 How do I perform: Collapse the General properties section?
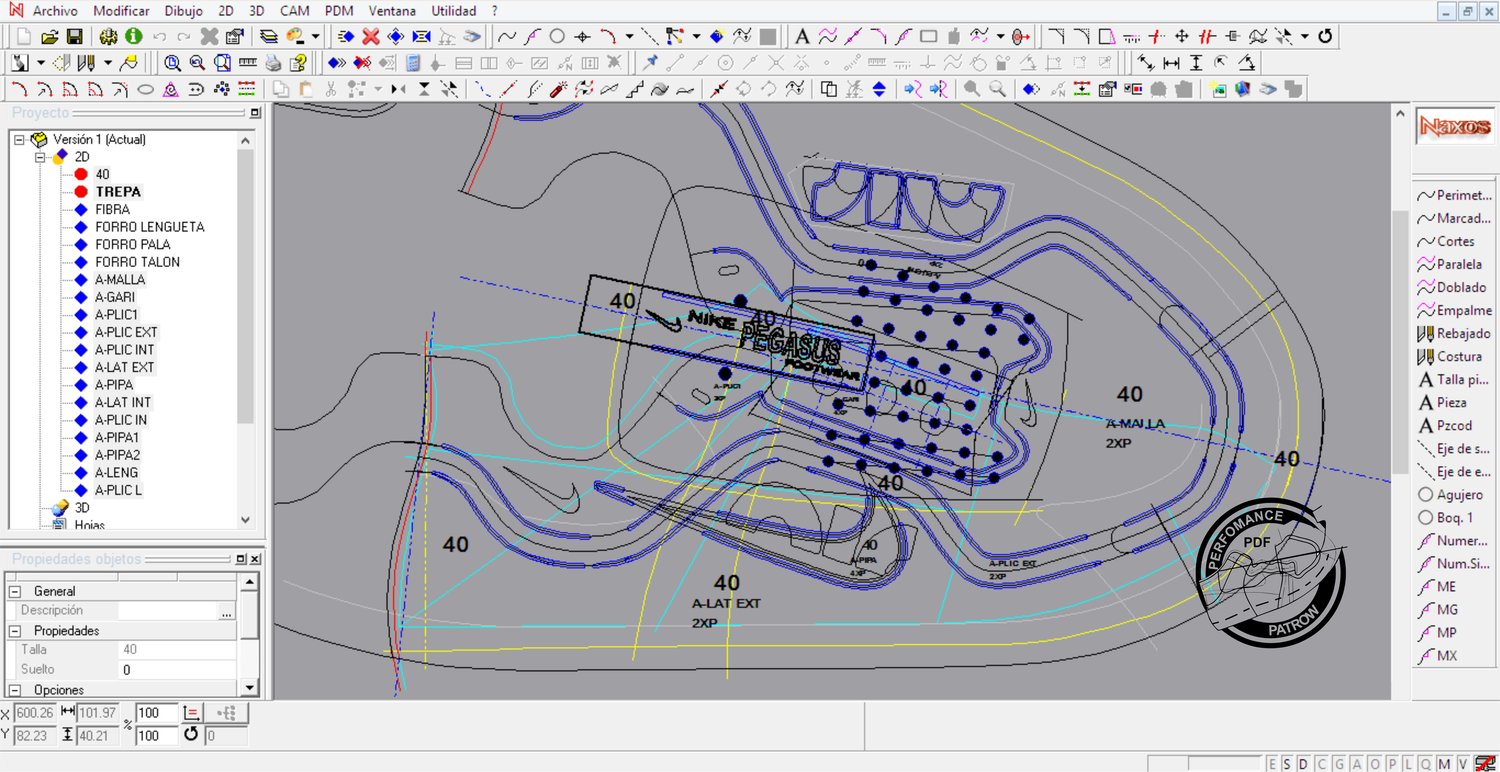pos(16,591)
